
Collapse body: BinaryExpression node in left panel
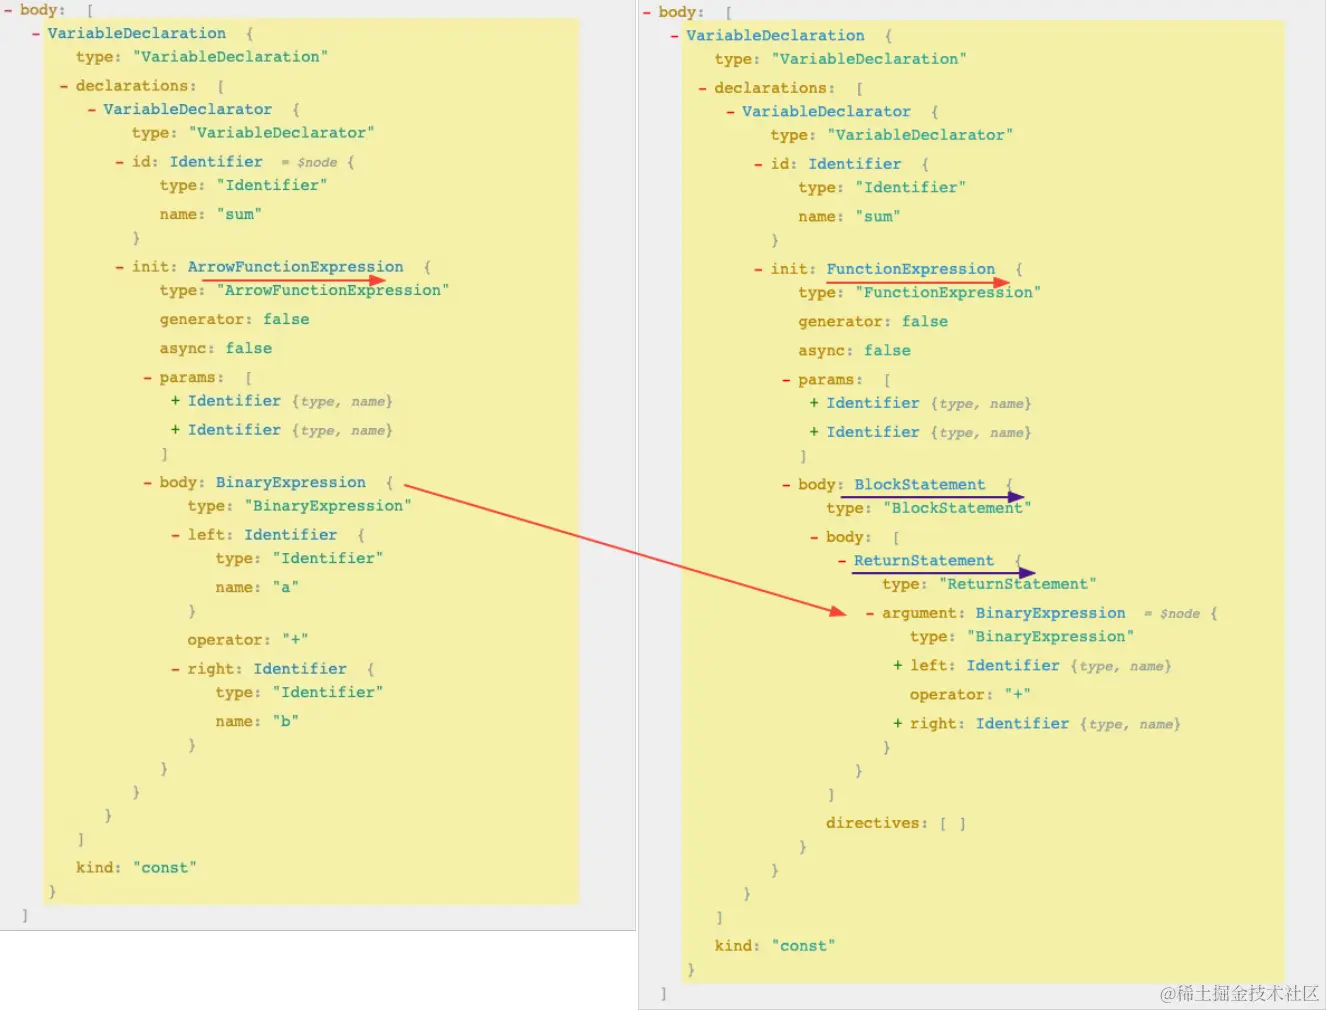(148, 483)
